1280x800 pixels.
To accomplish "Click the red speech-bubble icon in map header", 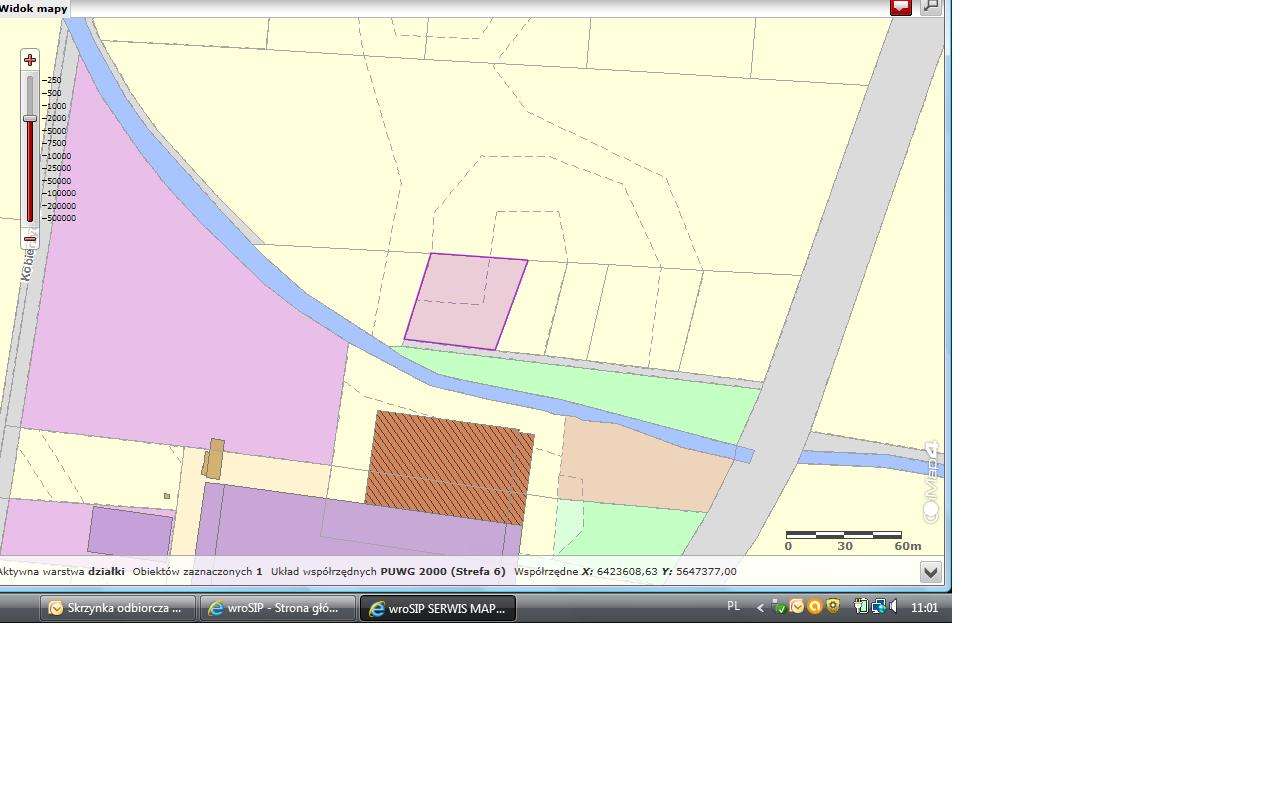I will pos(901,7).
